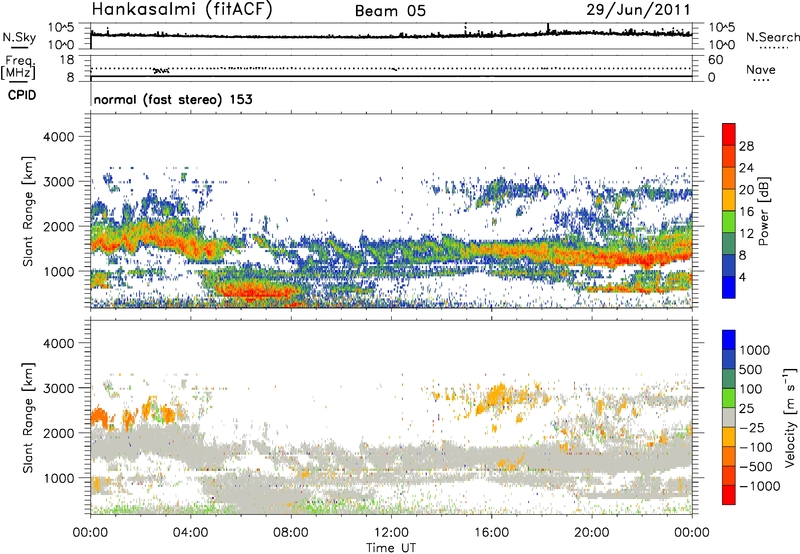Click the "N.Sky" legend label
Image resolution: width=800 pixels, height=554 pixels.
click(x=19, y=37)
